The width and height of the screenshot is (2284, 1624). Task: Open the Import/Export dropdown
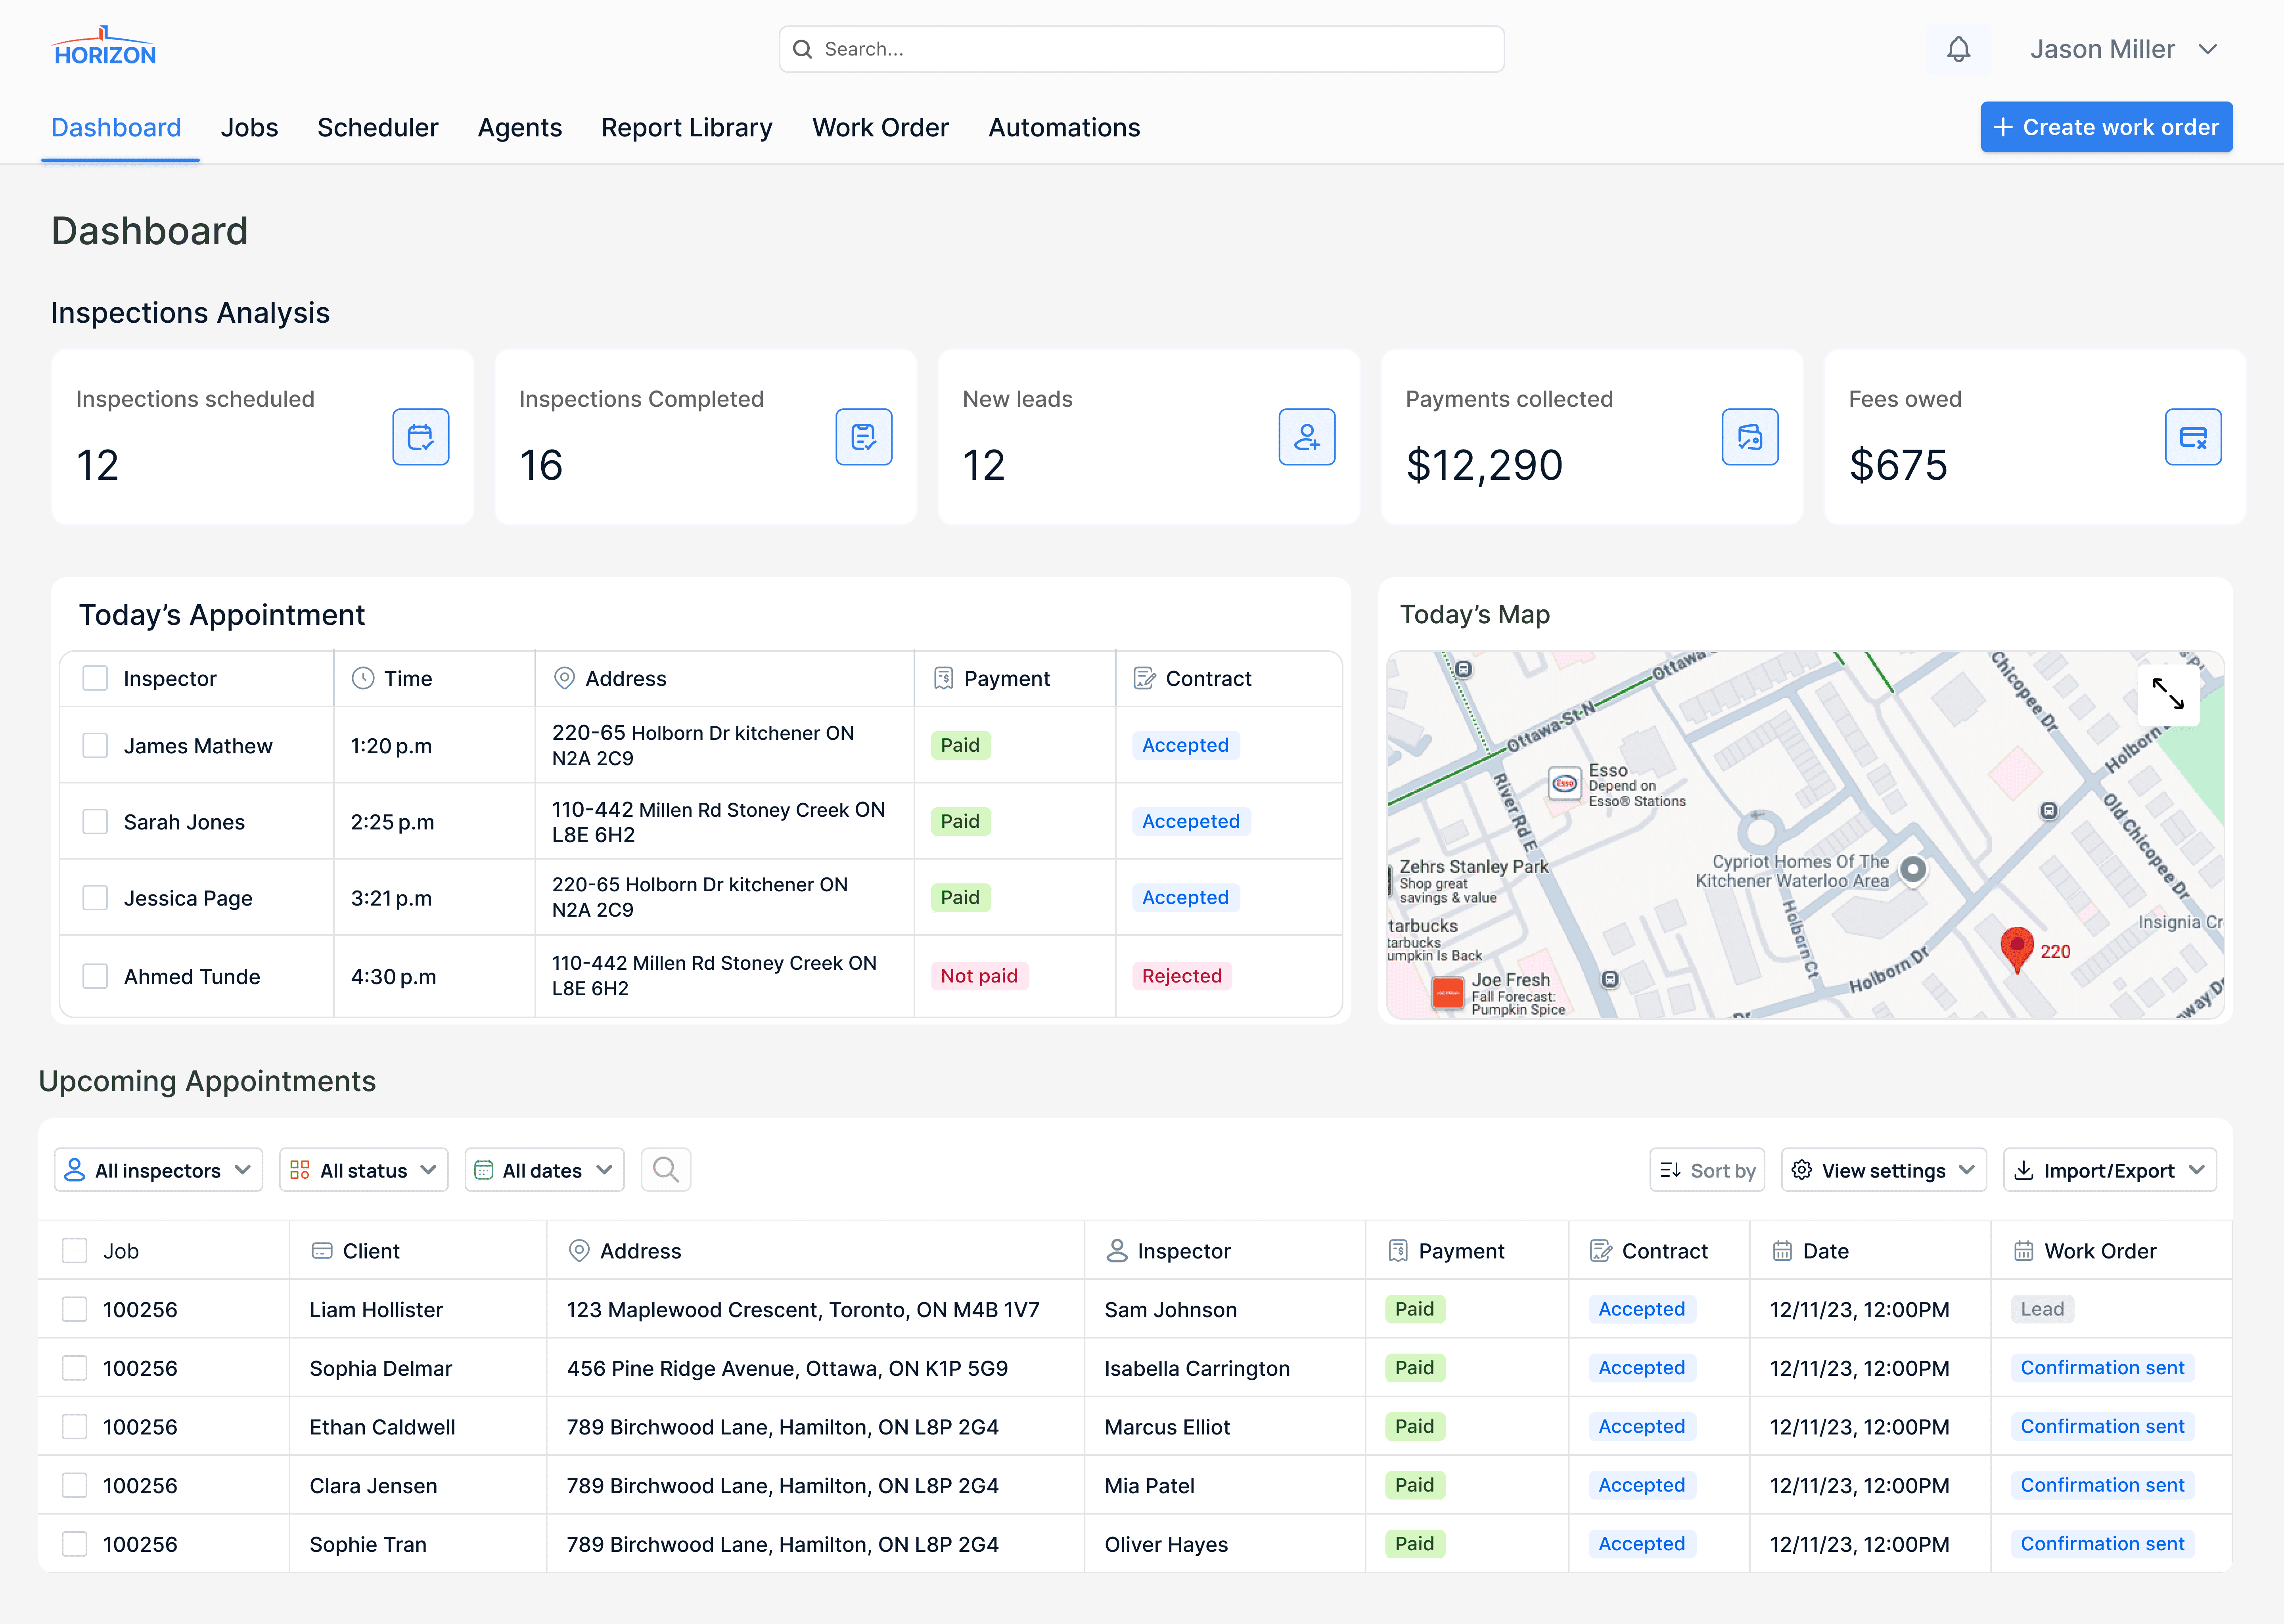pos(2109,1170)
